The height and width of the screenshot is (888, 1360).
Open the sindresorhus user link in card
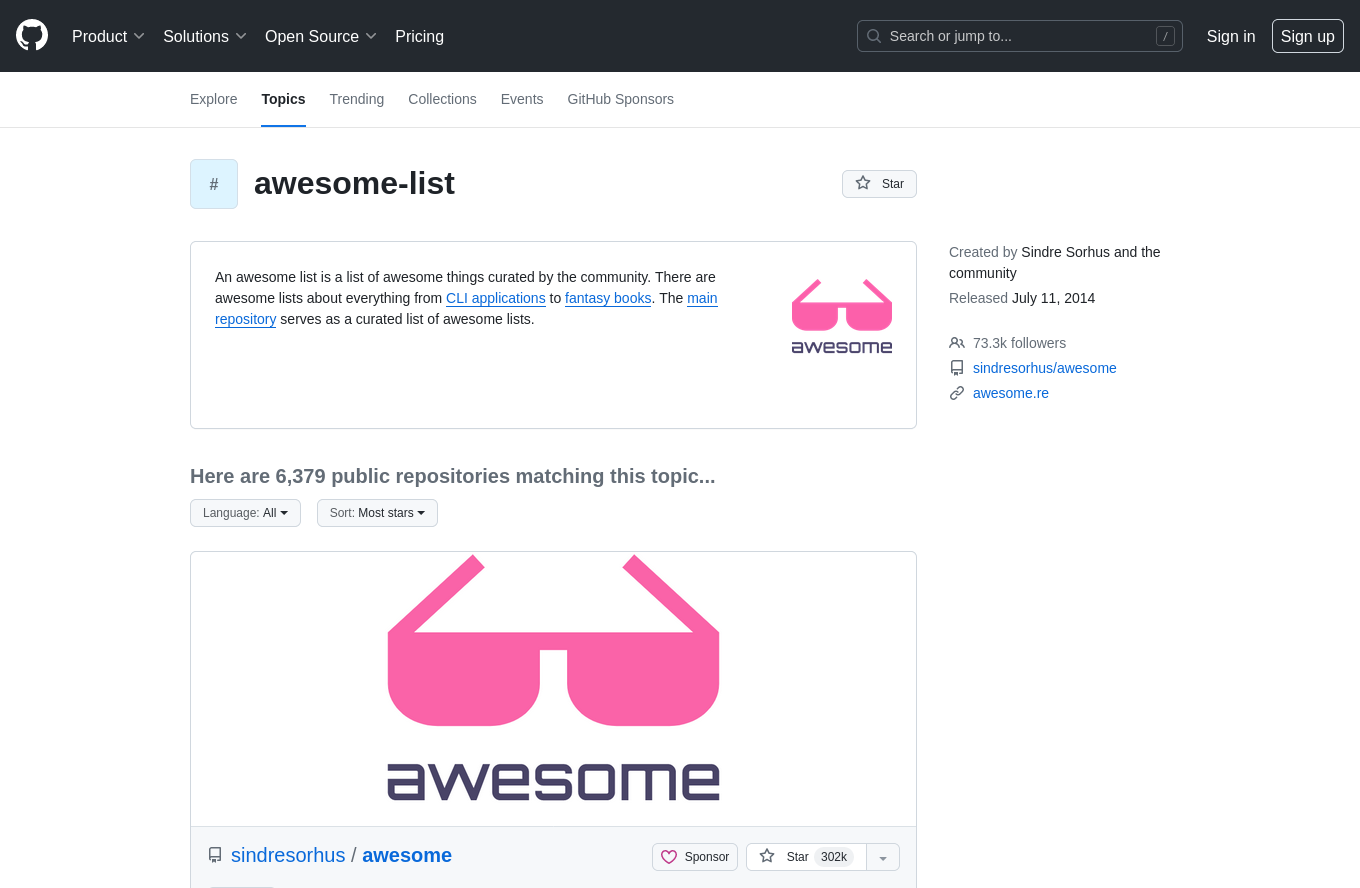288,855
